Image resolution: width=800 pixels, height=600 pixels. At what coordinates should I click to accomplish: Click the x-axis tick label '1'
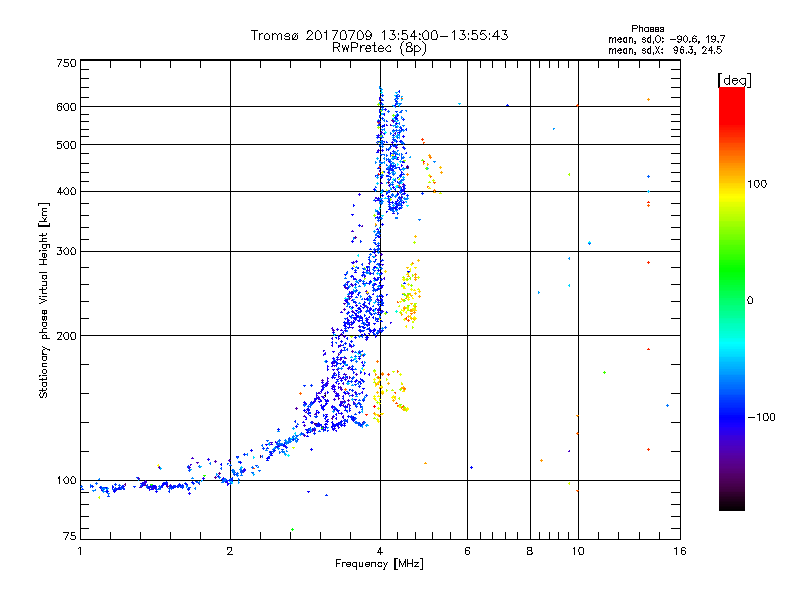click(80, 551)
